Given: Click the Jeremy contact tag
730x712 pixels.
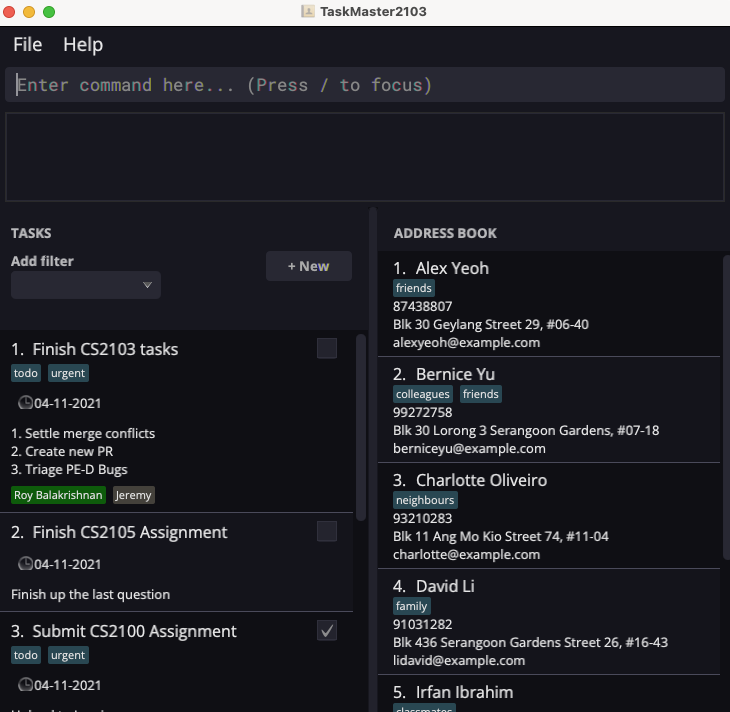Looking at the screenshot, I should (134, 495).
